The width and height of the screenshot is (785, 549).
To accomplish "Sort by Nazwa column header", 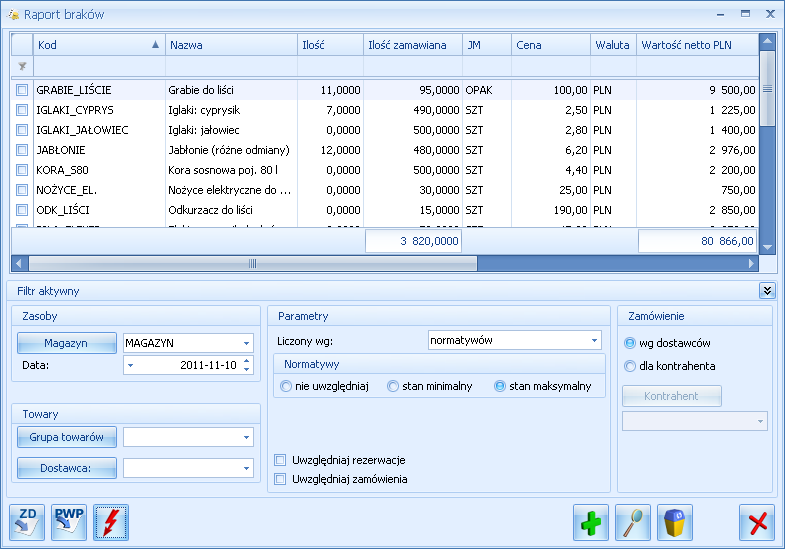I will pos(231,45).
